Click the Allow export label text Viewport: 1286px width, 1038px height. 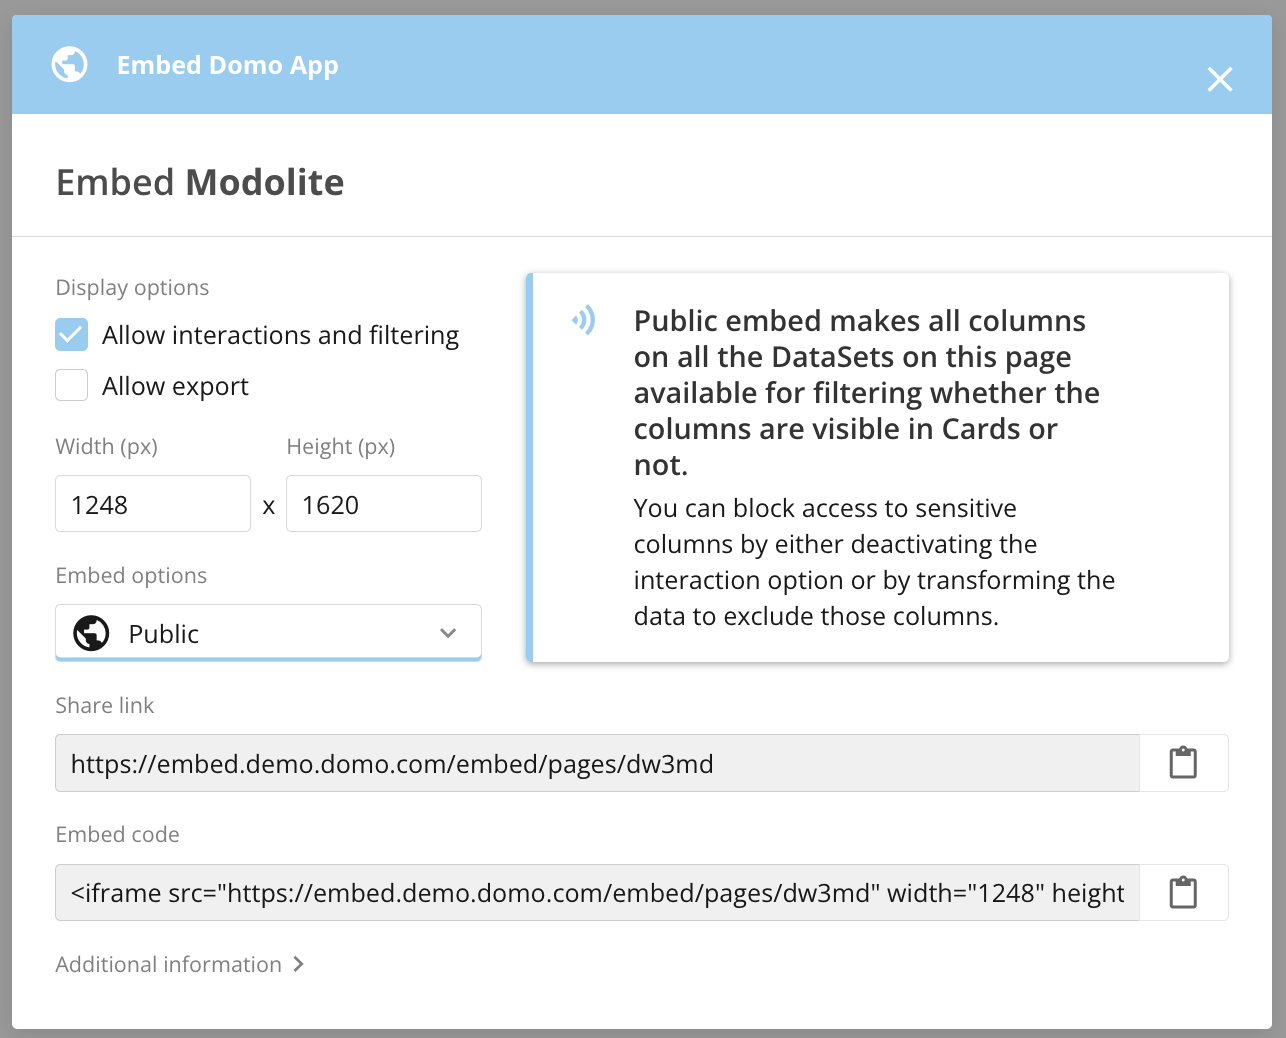(x=175, y=386)
